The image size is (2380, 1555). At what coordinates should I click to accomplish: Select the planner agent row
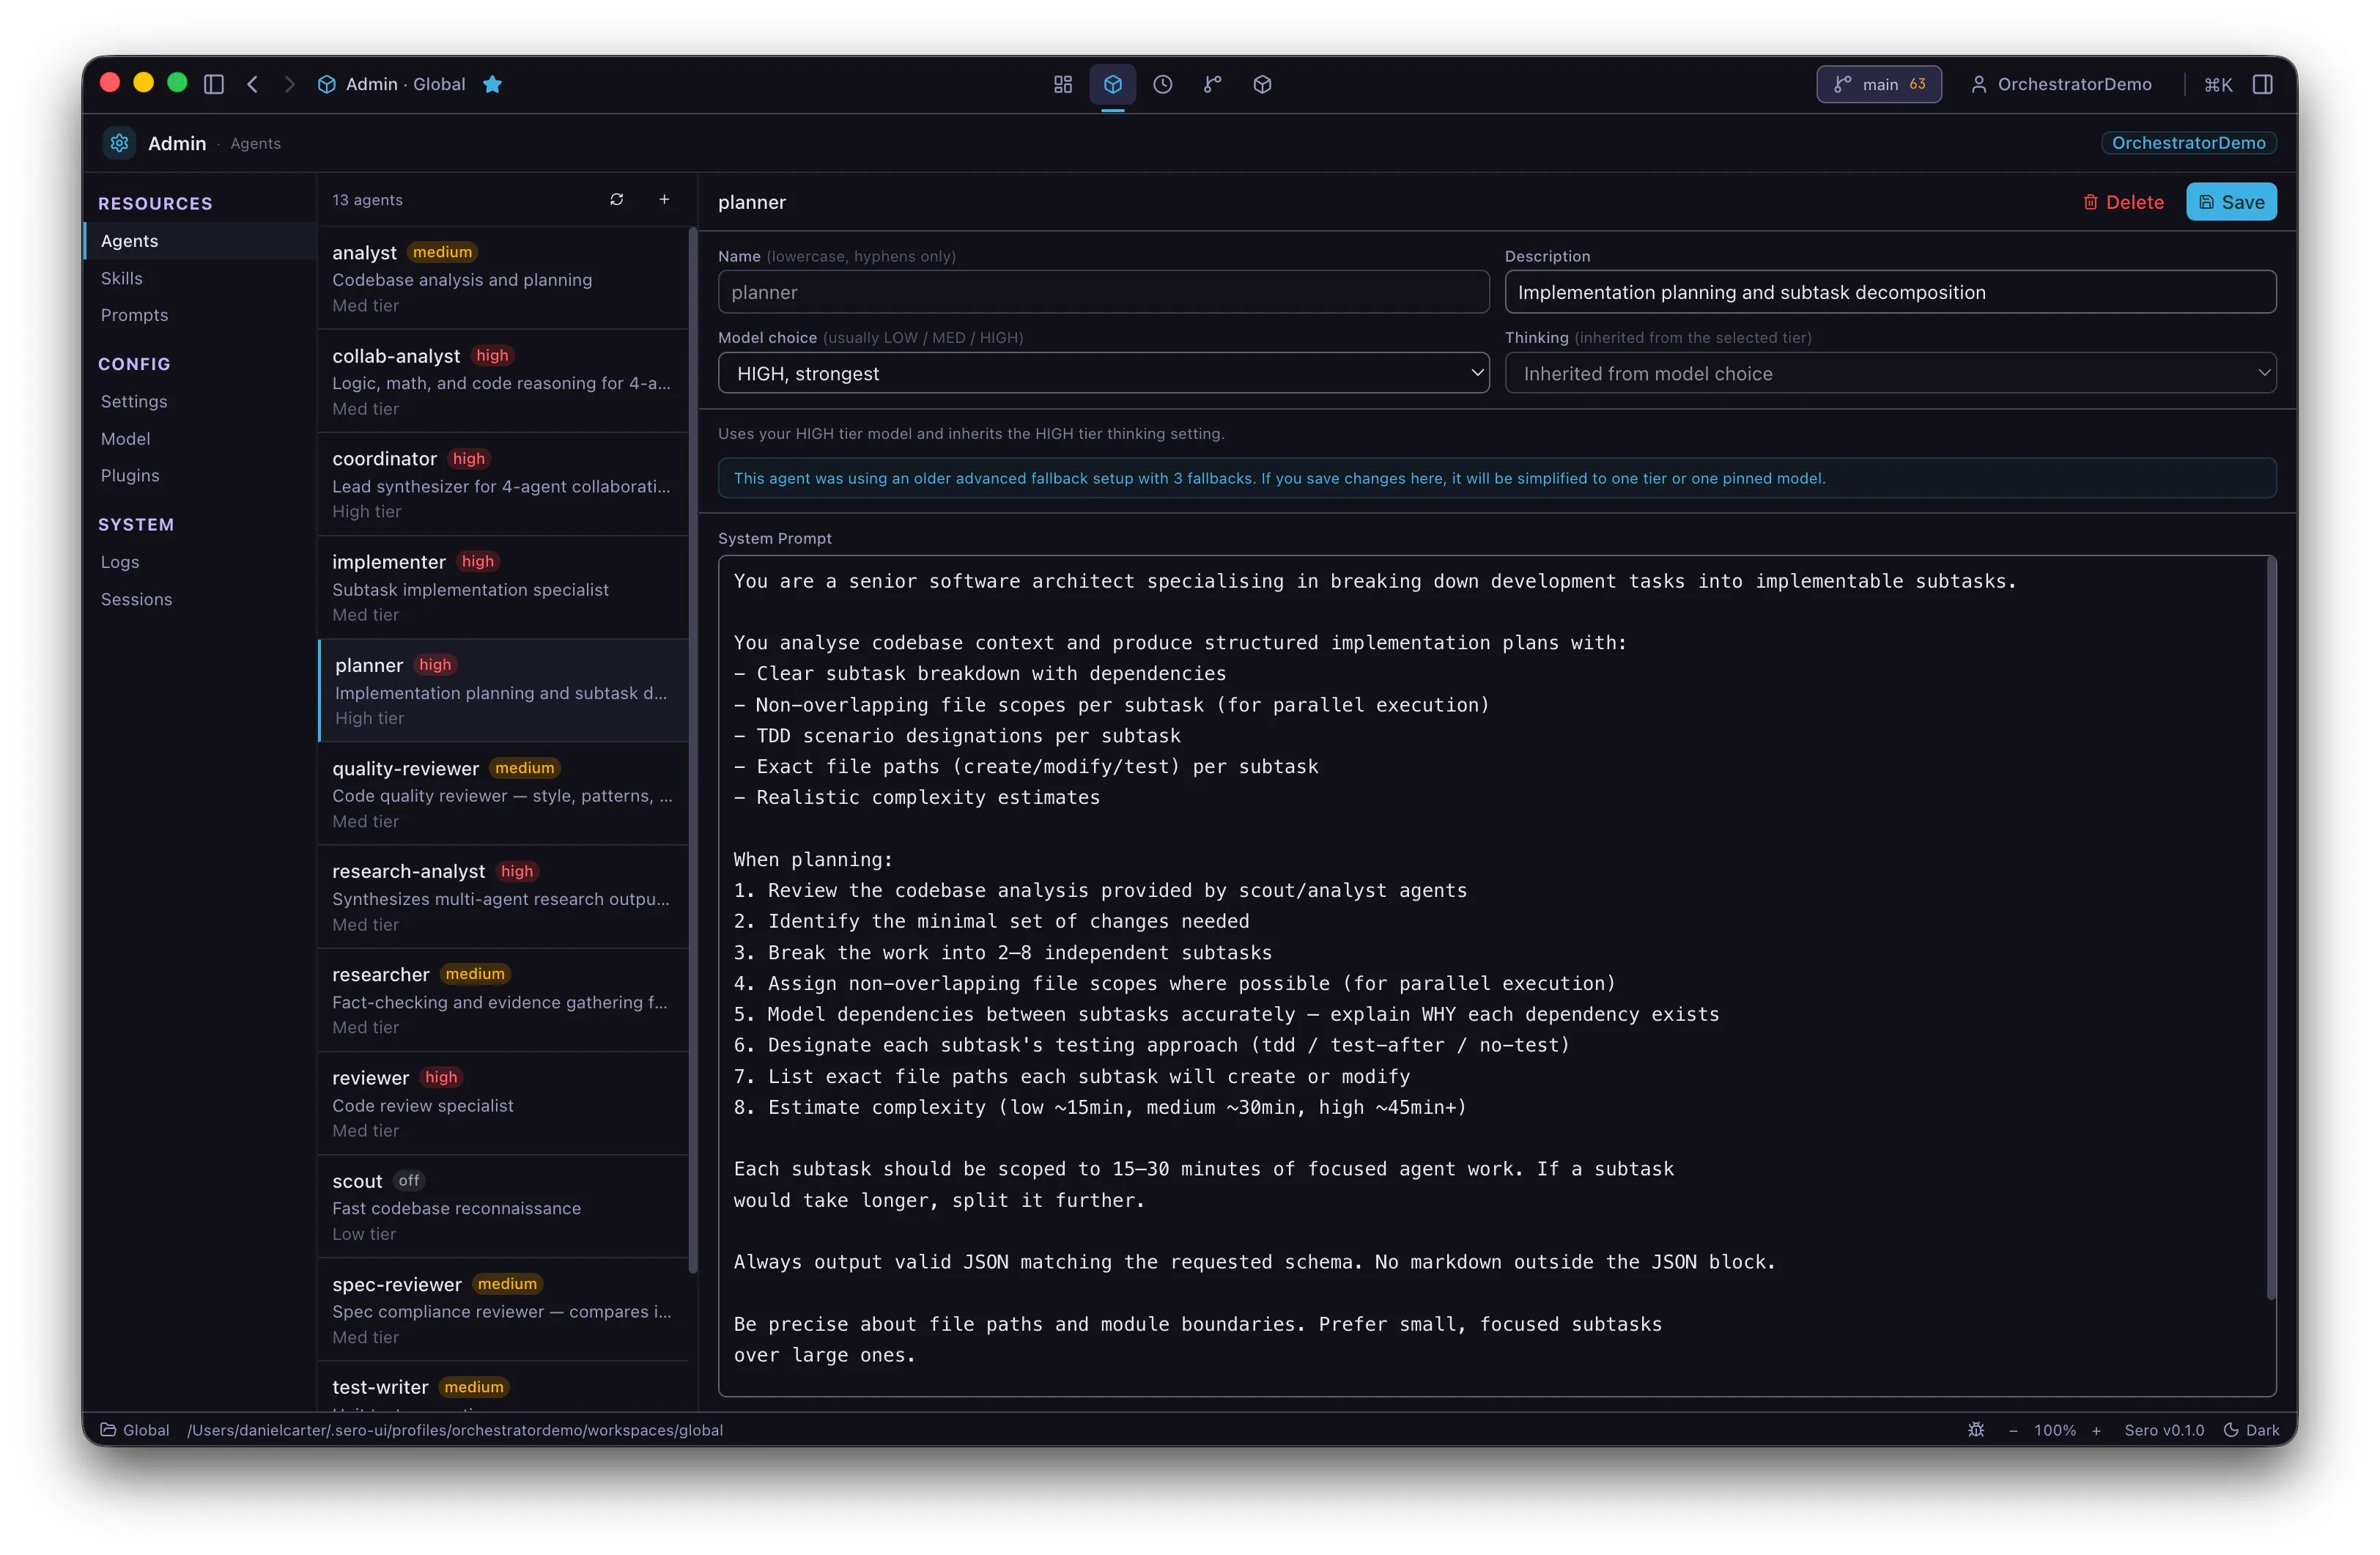pos(503,690)
